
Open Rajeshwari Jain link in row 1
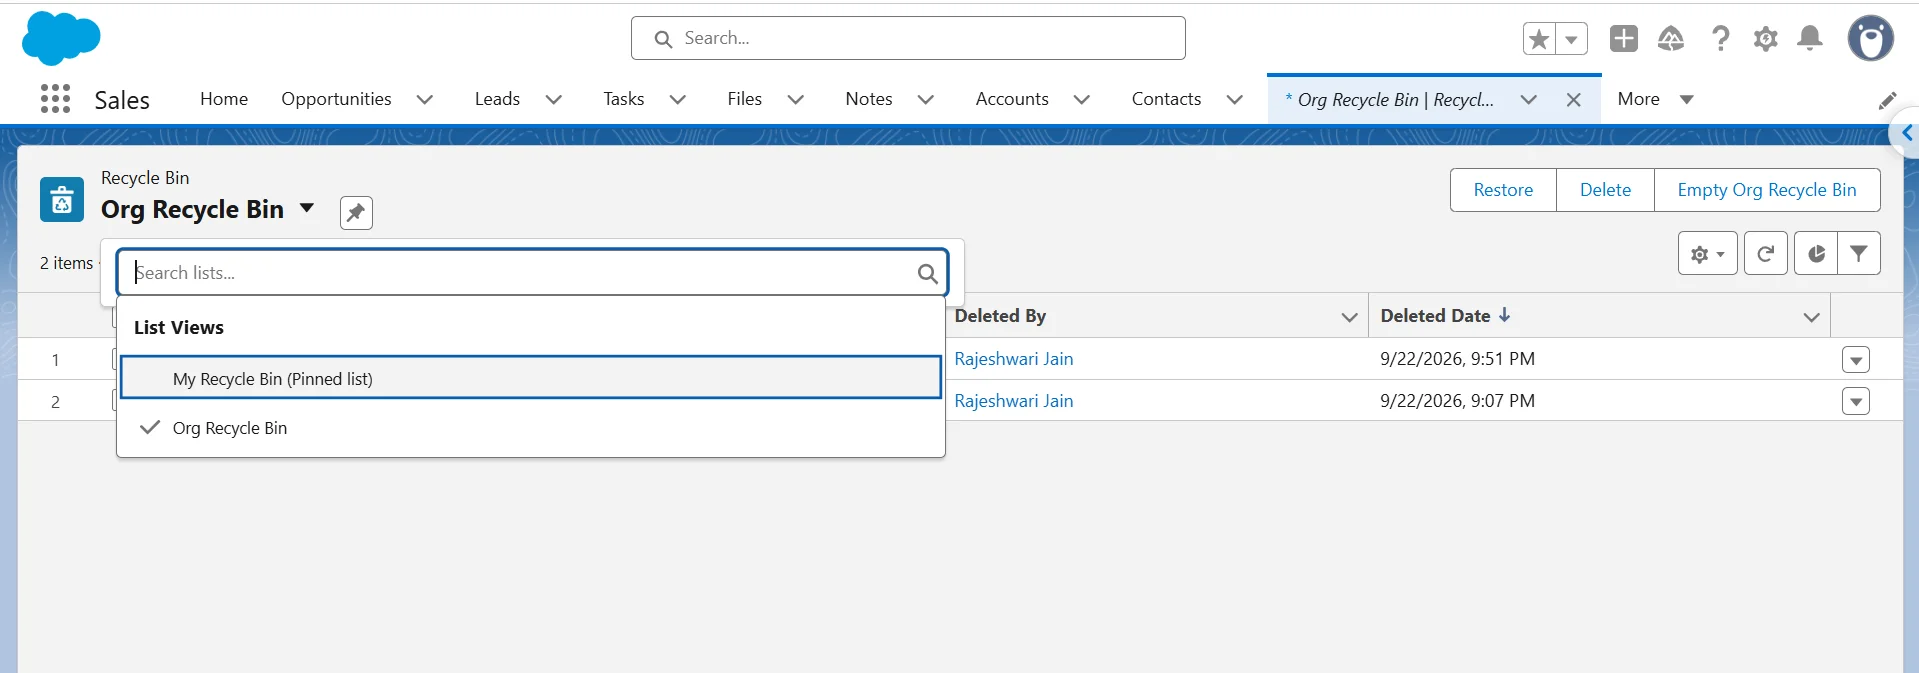pyautogui.click(x=1013, y=359)
